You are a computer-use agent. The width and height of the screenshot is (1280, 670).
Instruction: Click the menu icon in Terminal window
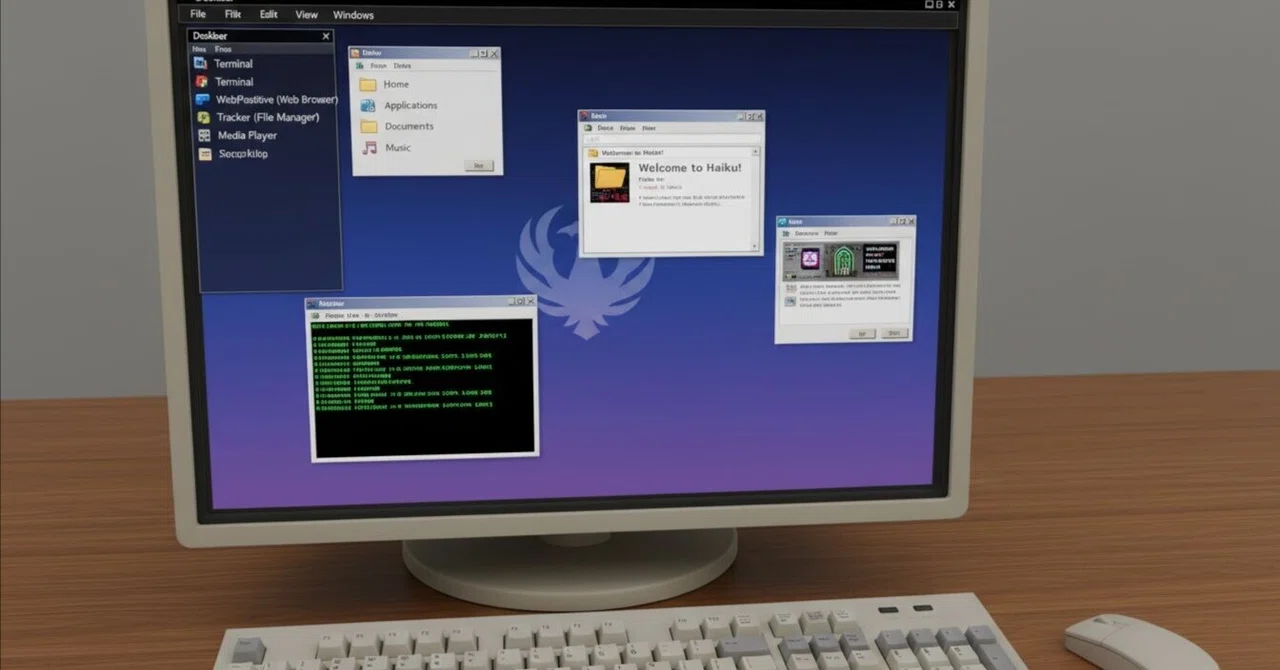pyautogui.click(x=313, y=315)
